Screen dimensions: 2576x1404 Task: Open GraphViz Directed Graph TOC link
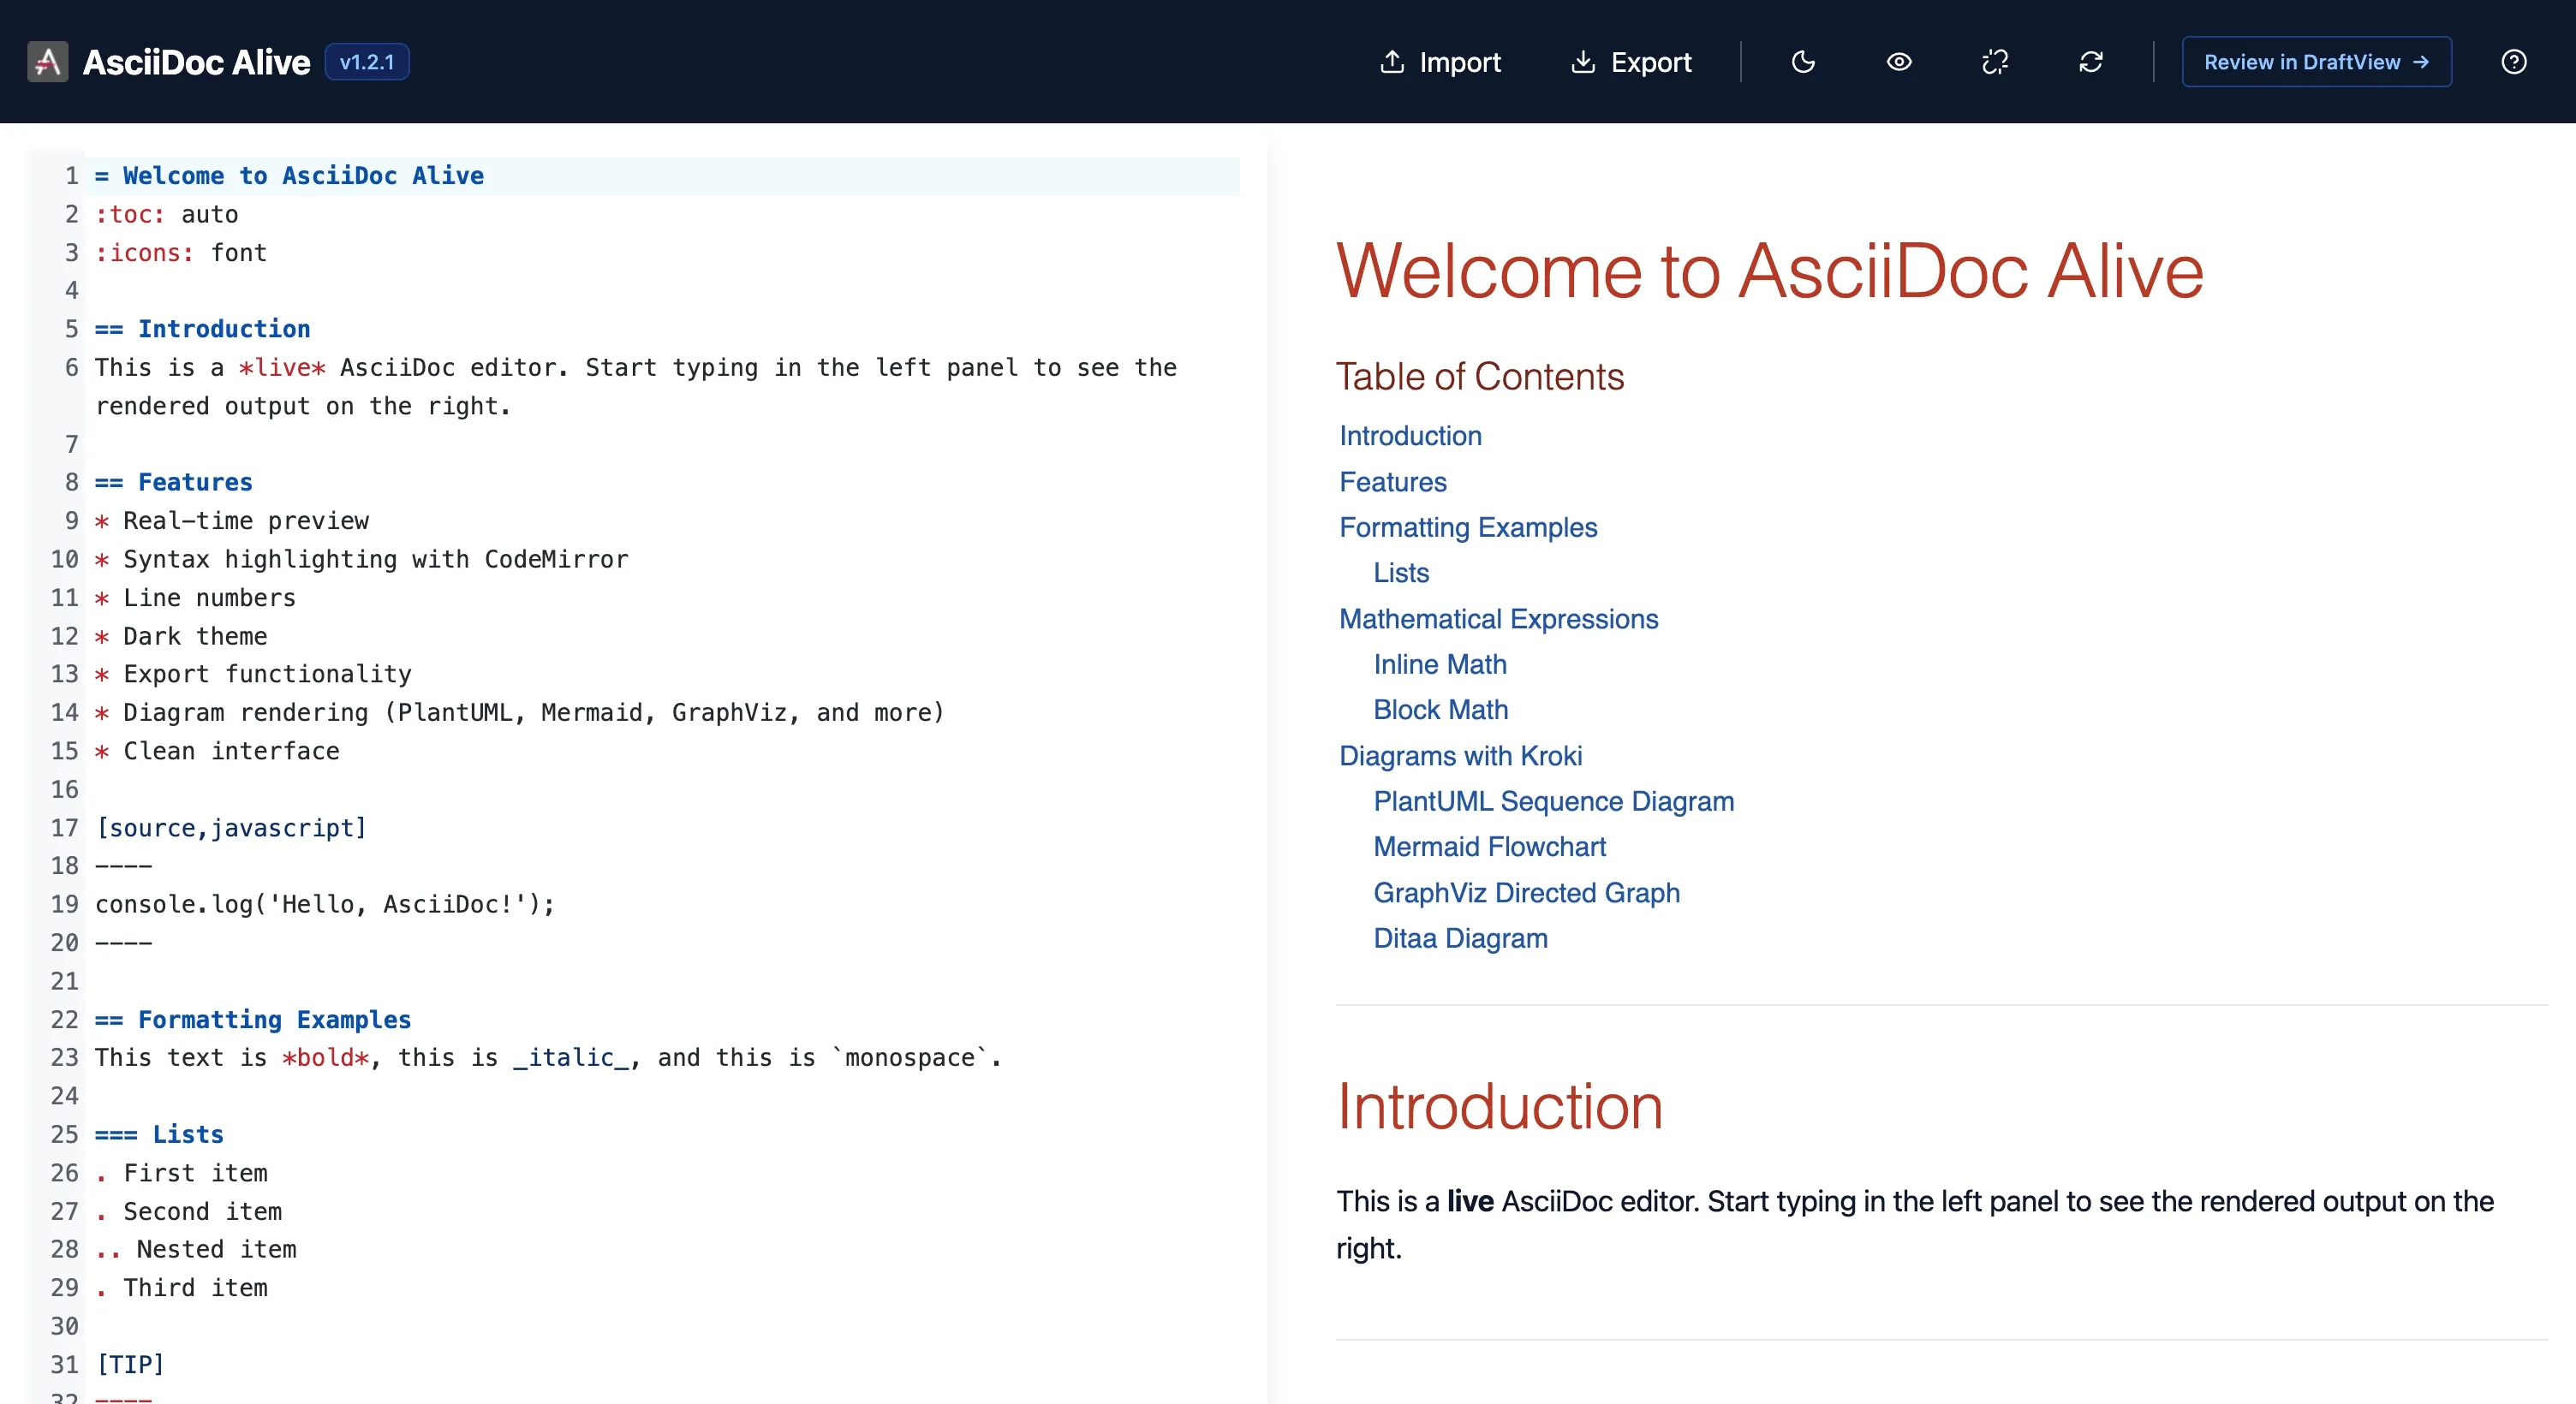click(x=1526, y=893)
